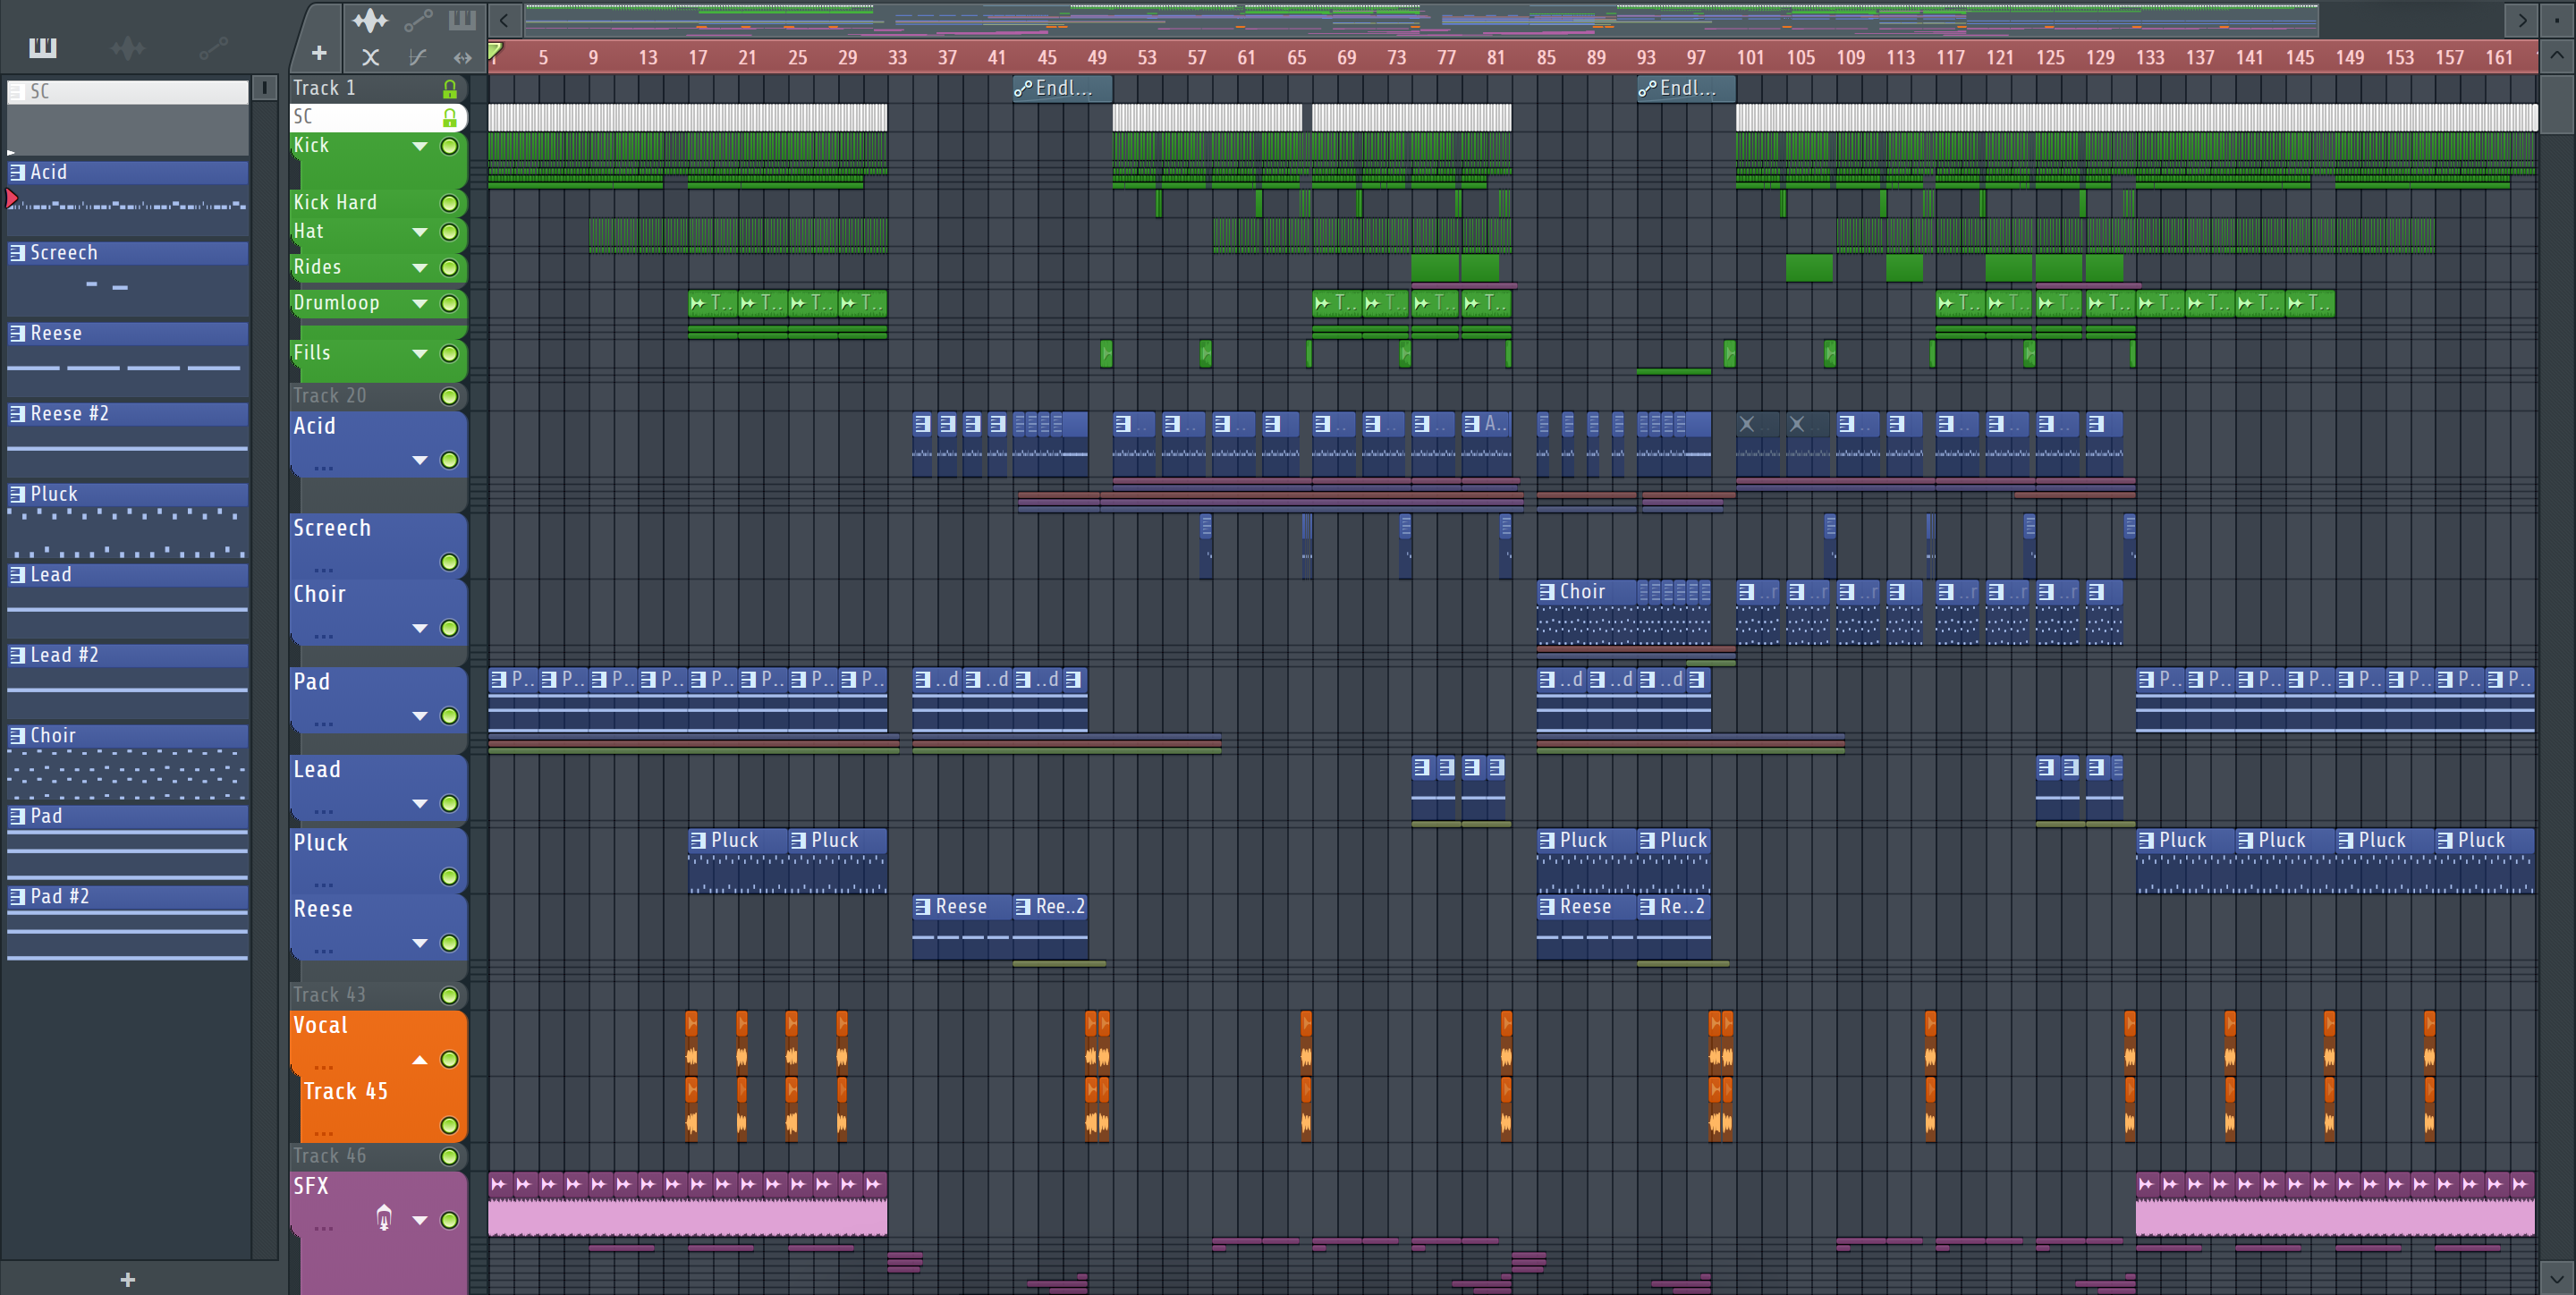The width and height of the screenshot is (2576, 1295).
Task: Select the Screech track header
Action: coord(378,546)
